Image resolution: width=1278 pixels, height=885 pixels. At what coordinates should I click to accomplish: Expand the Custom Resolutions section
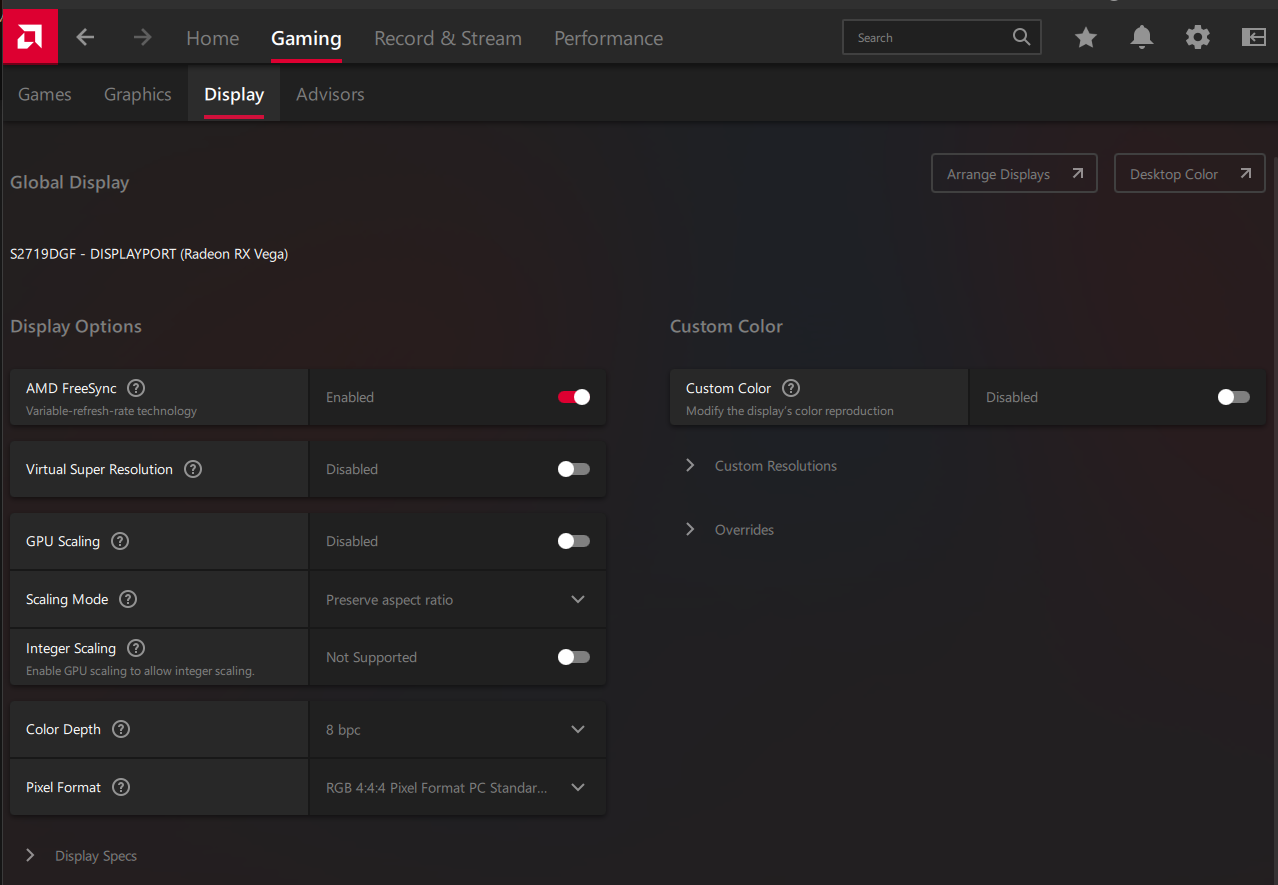click(x=762, y=466)
